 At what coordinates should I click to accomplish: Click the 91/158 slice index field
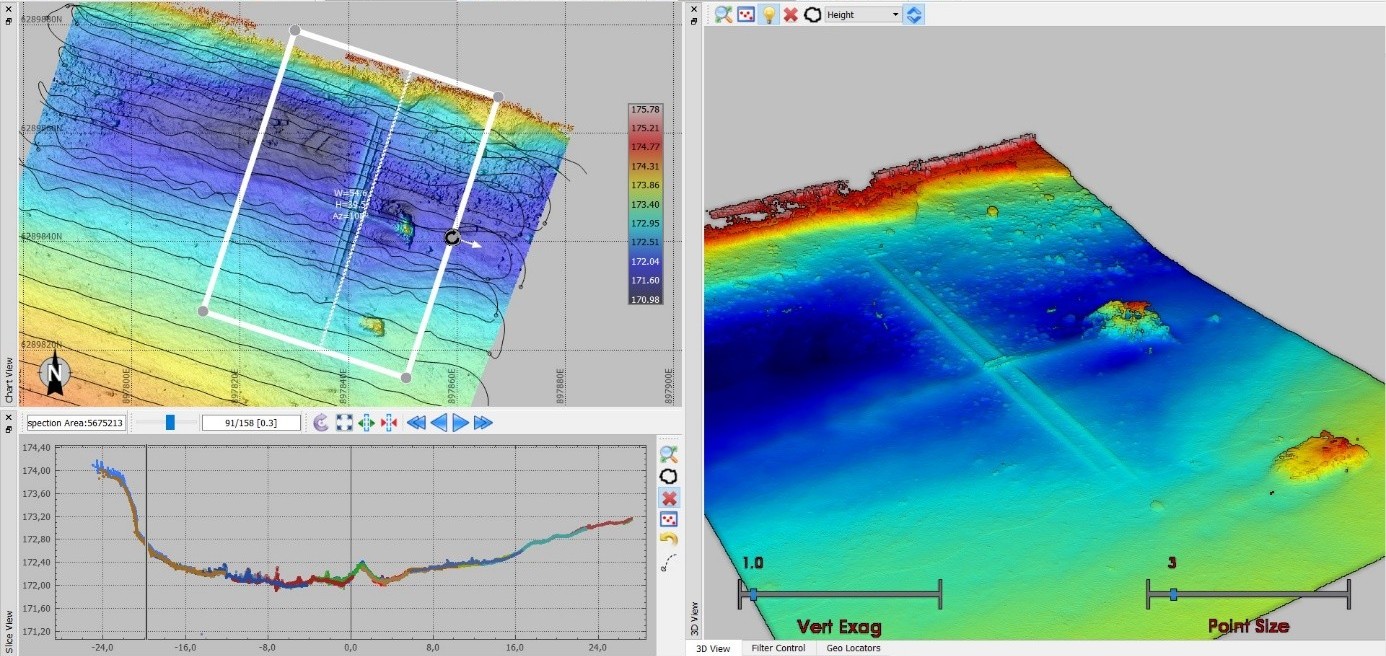point(251,423)
